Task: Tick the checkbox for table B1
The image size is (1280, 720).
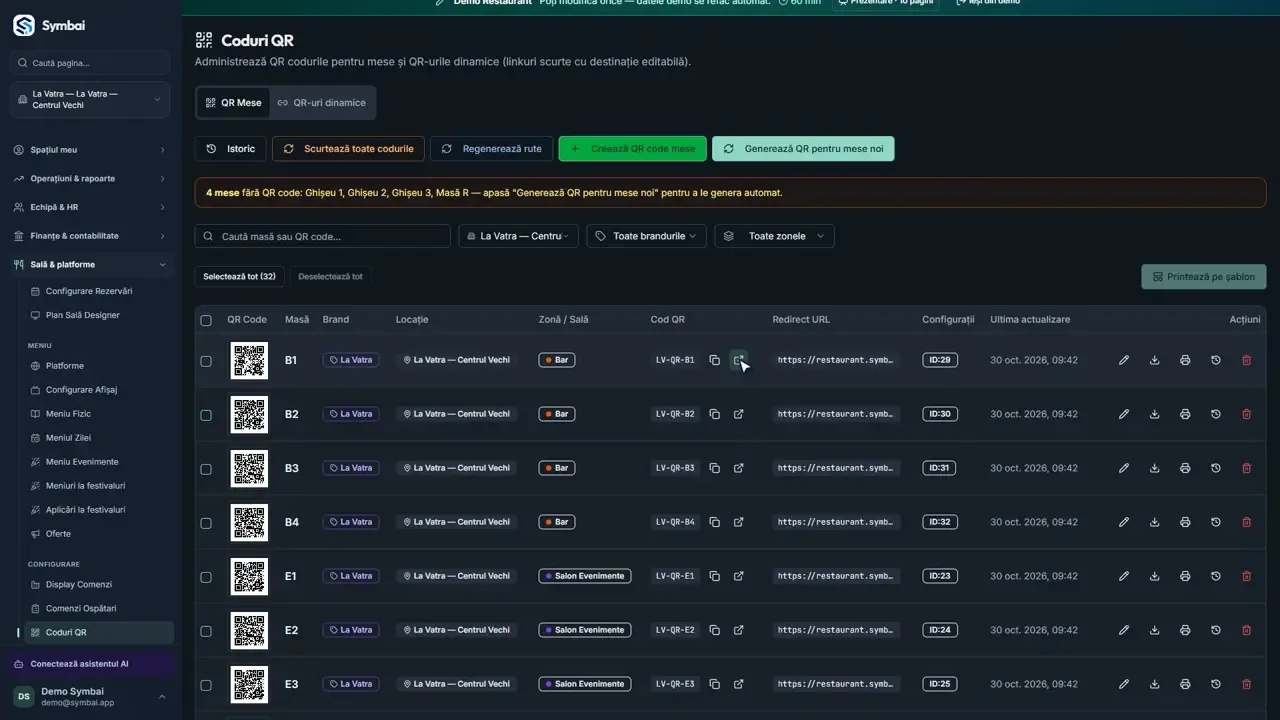Action: [206, 361]
